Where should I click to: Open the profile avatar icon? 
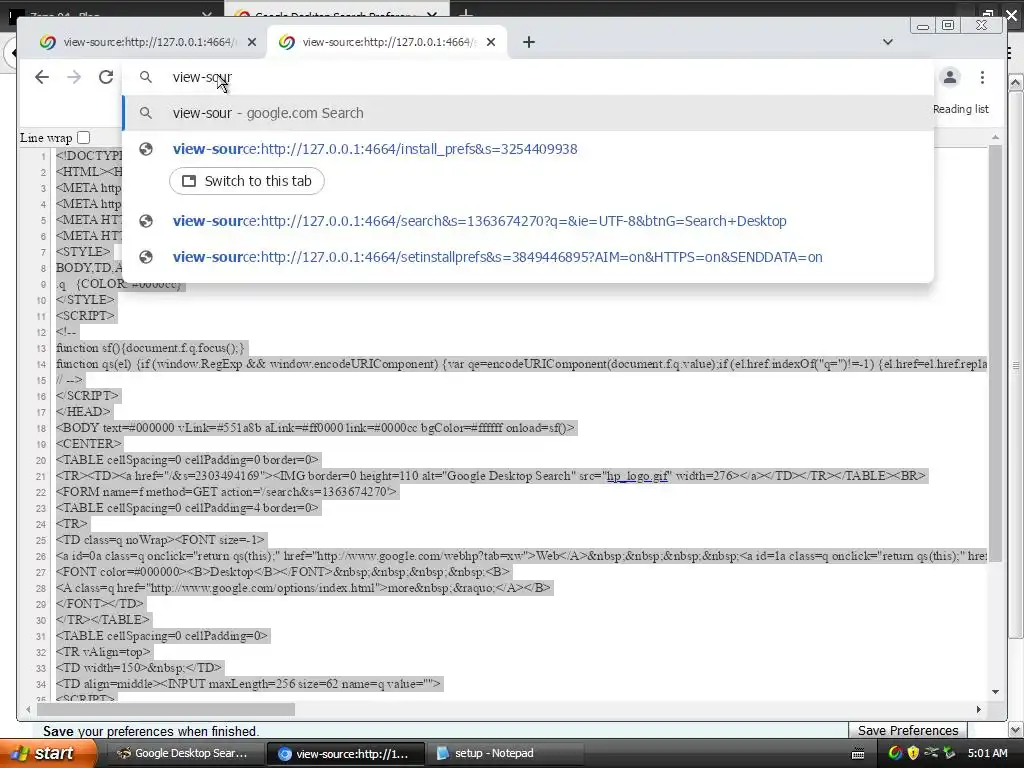click(950, 77)
